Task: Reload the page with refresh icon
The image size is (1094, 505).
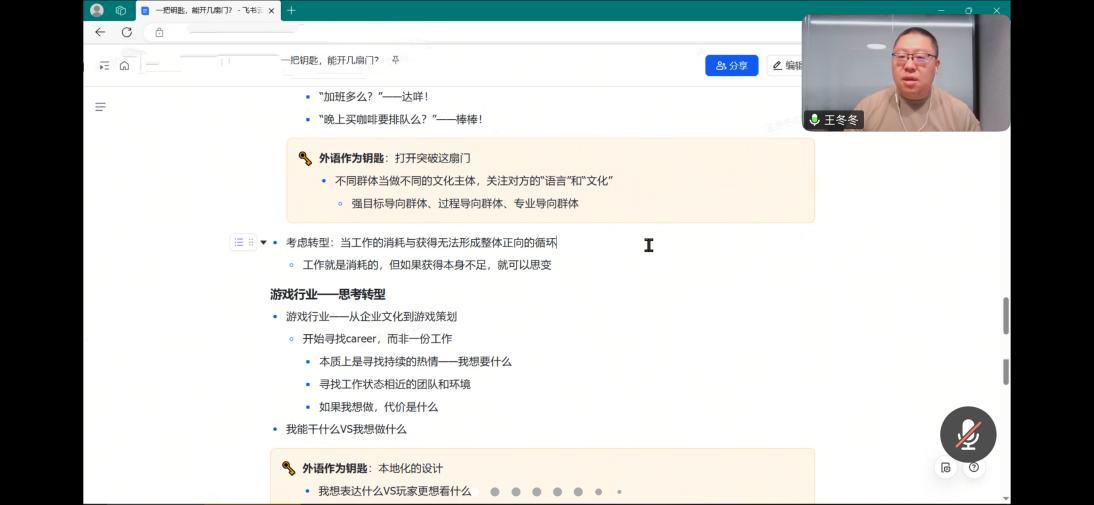Action: click(127, 32)
